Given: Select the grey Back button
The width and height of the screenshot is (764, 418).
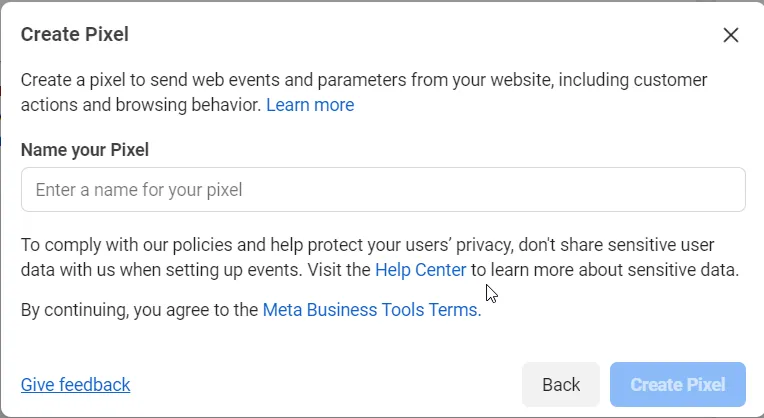Looking at the screenshot, I should click(x=561, y=385).
